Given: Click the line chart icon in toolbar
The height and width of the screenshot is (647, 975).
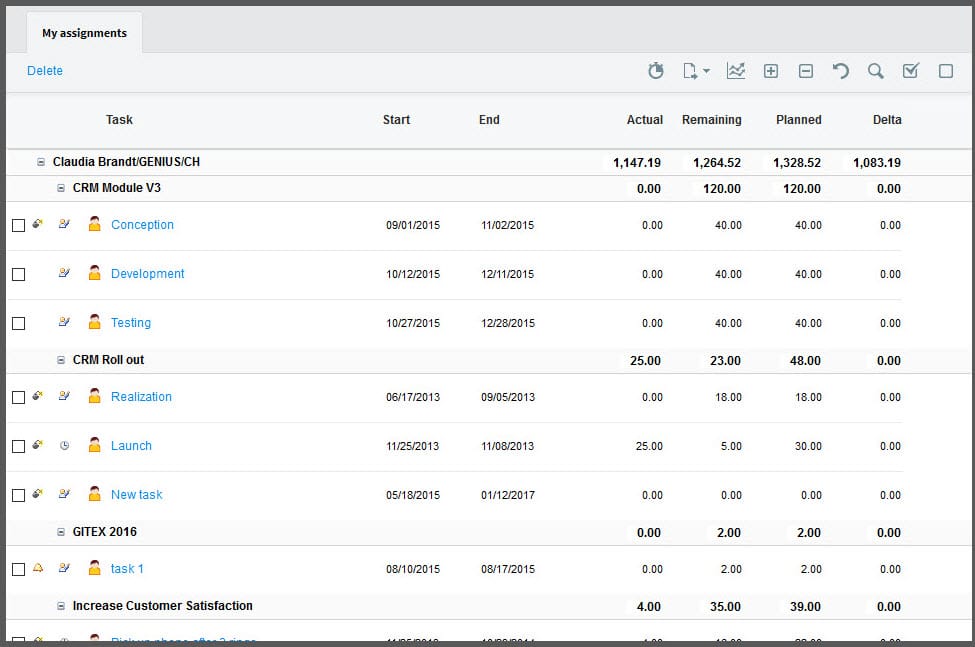Looking at the screenshot, I should coord(736,71).
